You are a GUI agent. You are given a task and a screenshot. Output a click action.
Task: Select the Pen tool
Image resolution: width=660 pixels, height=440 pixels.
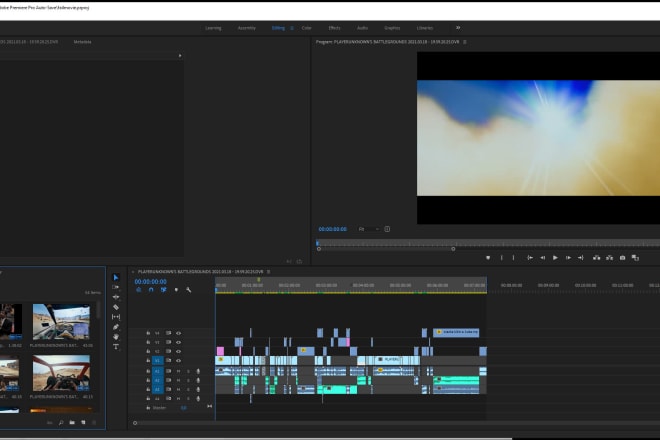point(116,327)
